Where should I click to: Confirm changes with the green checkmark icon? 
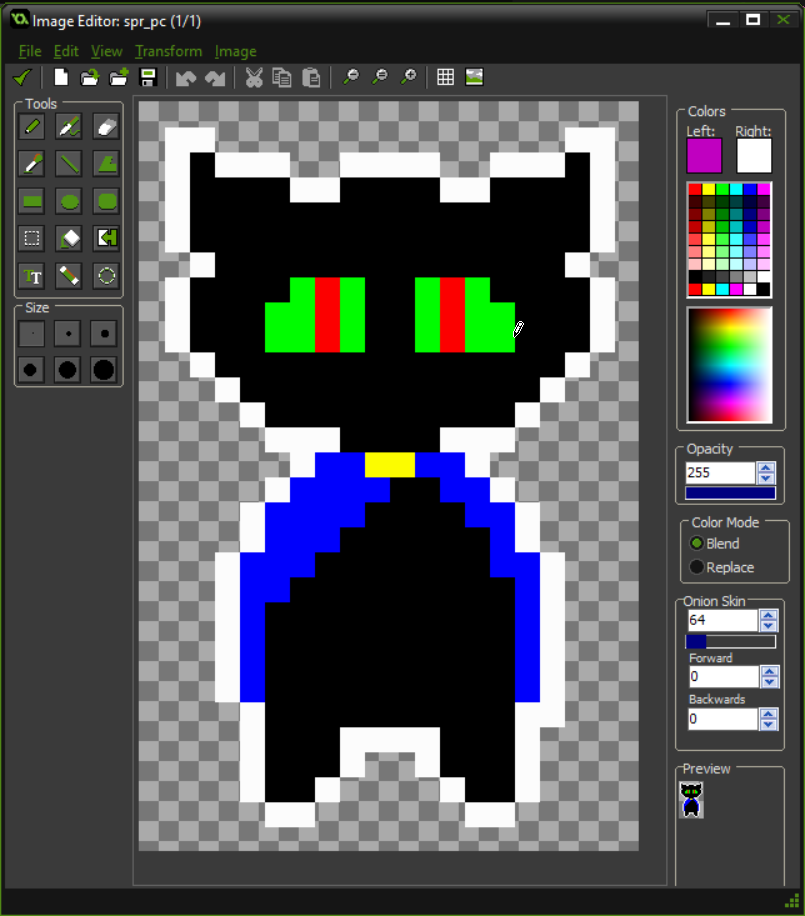click(23, 77)
